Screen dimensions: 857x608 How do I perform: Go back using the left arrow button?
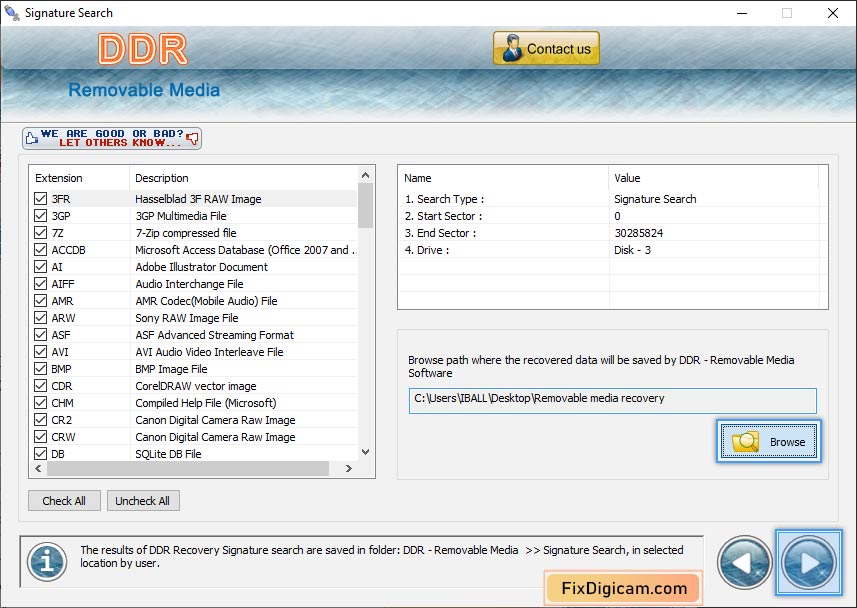click(744, 562)
